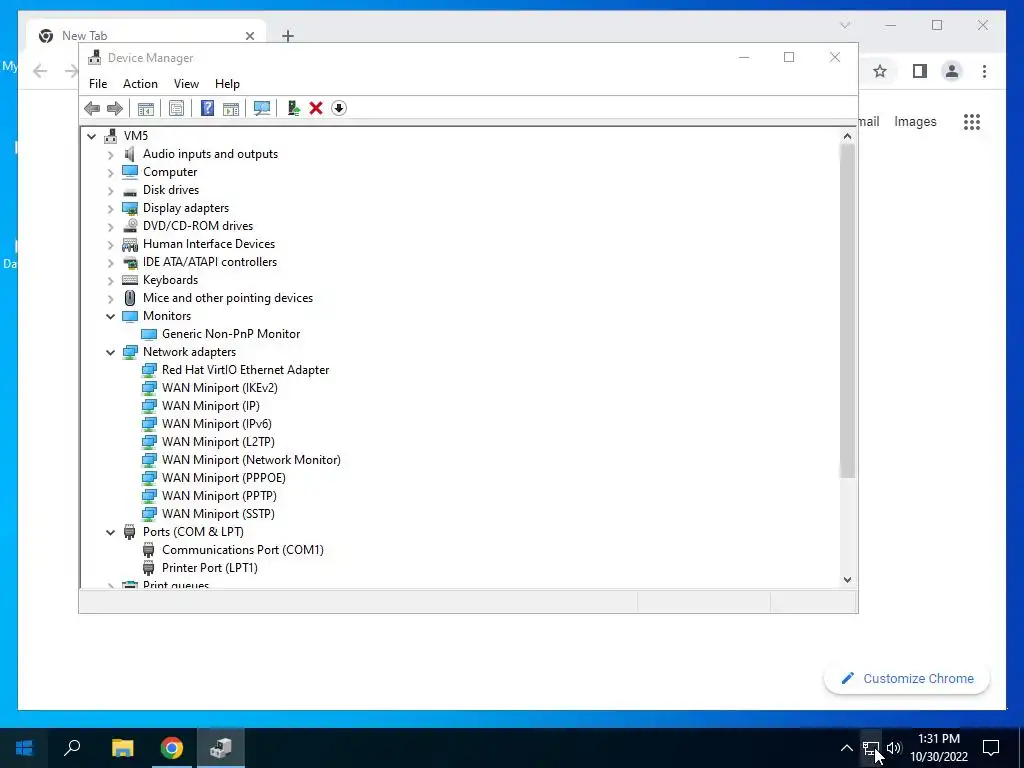Open File Explorer from the taskbar

(x=122, y=748)
